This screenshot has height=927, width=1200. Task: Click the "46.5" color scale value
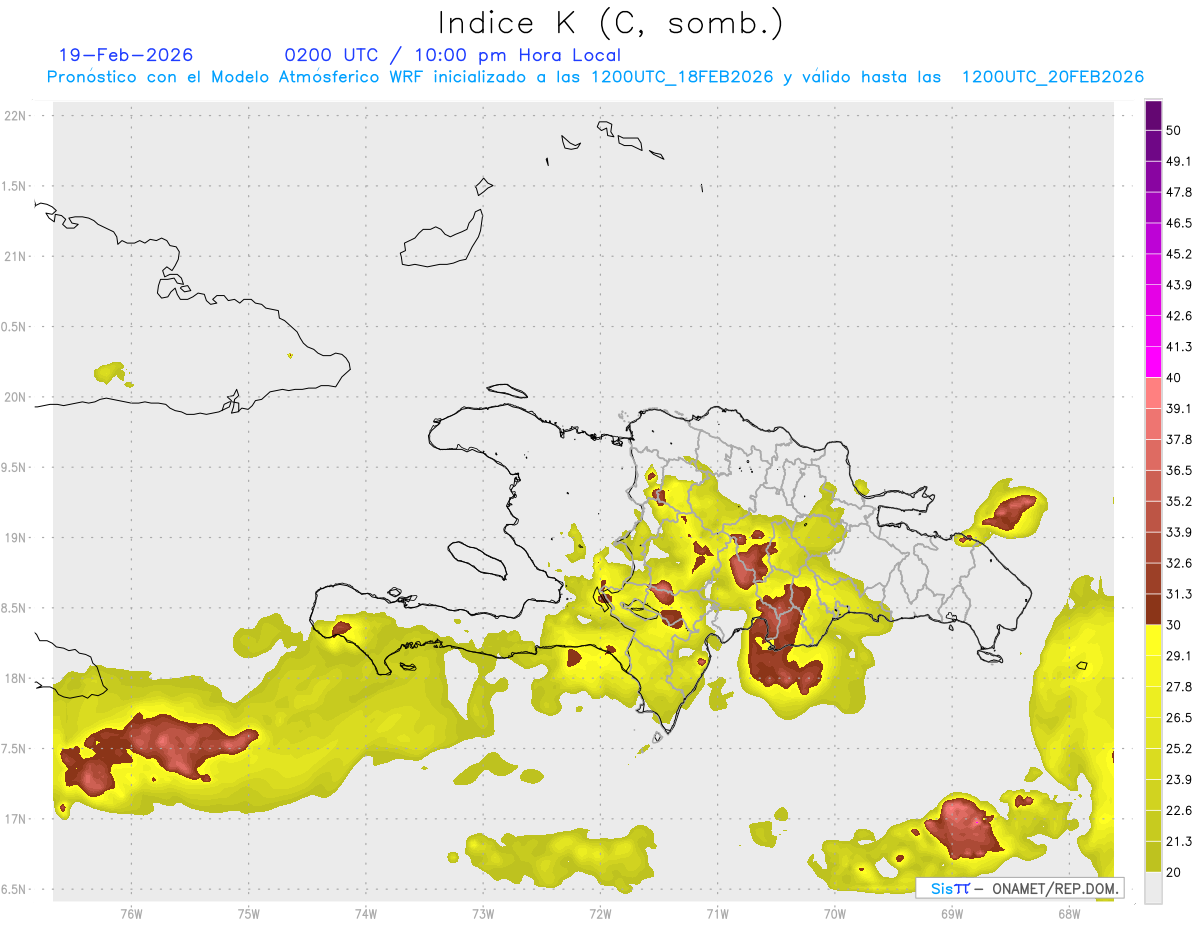point(1179,223)
